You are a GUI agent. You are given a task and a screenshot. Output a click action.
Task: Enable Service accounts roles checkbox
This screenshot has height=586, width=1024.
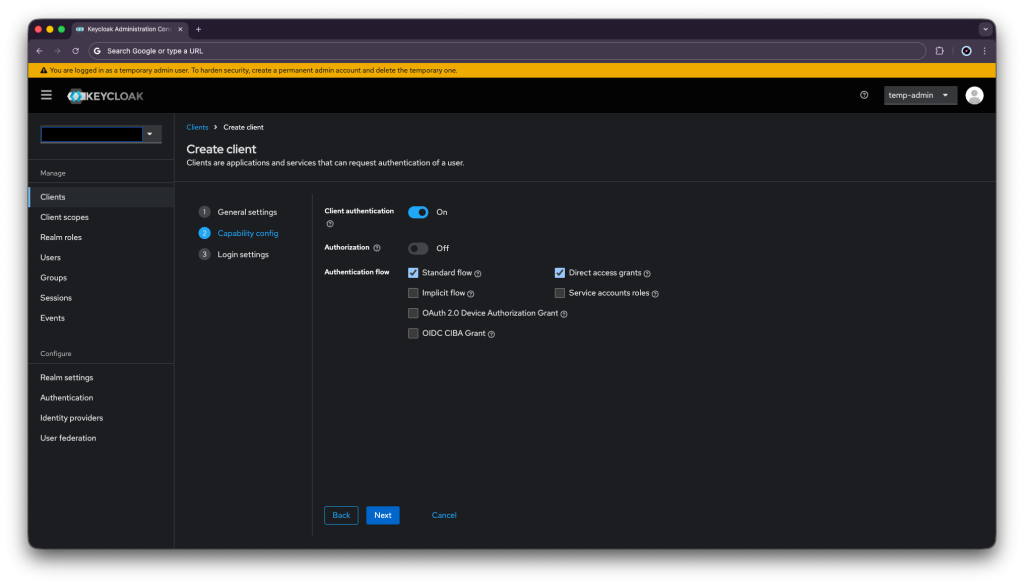(x=560, y=293)
